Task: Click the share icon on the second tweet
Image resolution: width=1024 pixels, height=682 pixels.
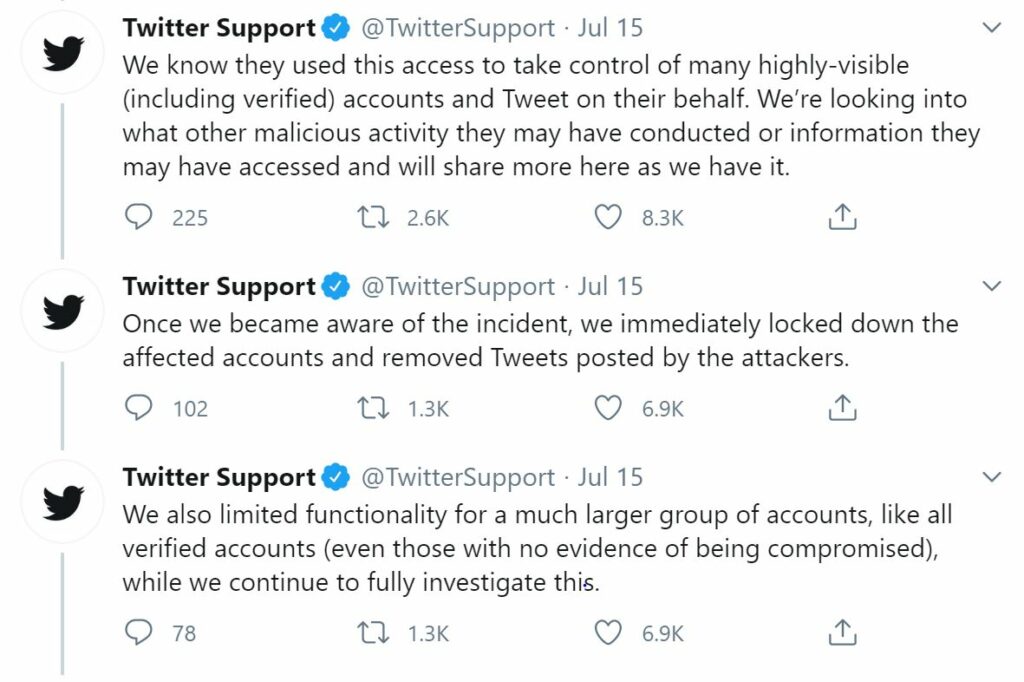Action: pos(841,407)
